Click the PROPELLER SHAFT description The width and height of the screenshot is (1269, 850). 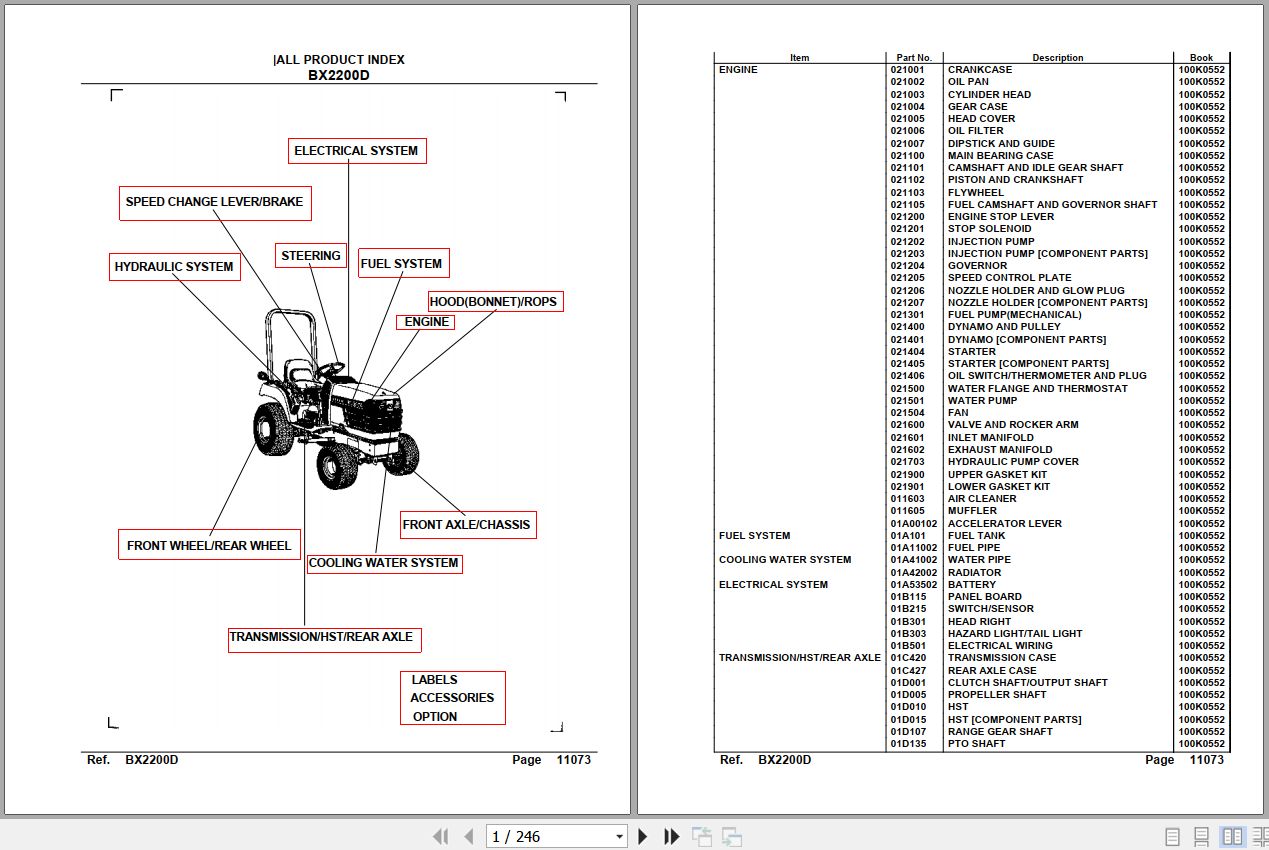click(997, 695)
